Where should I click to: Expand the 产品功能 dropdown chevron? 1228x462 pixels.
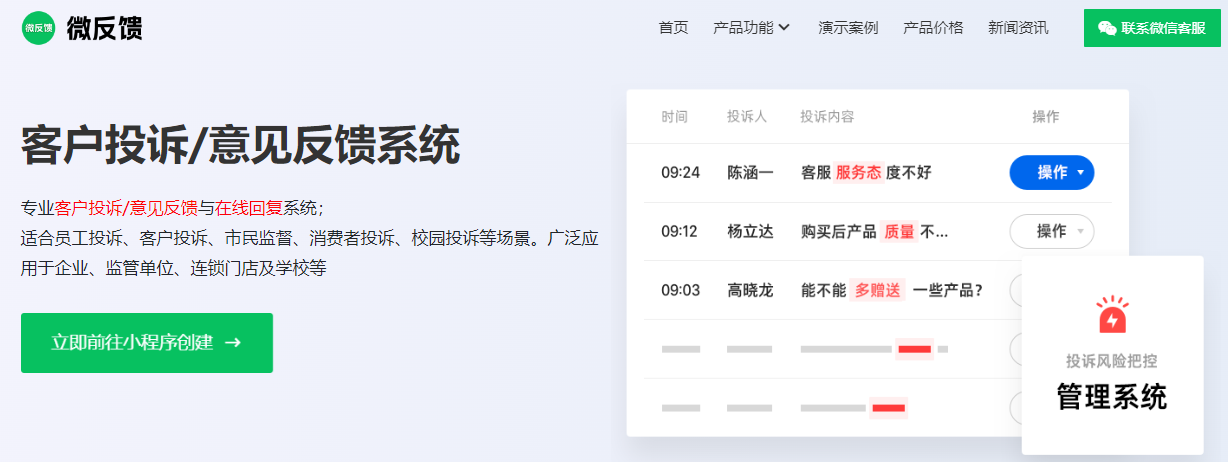pos(784,28)
